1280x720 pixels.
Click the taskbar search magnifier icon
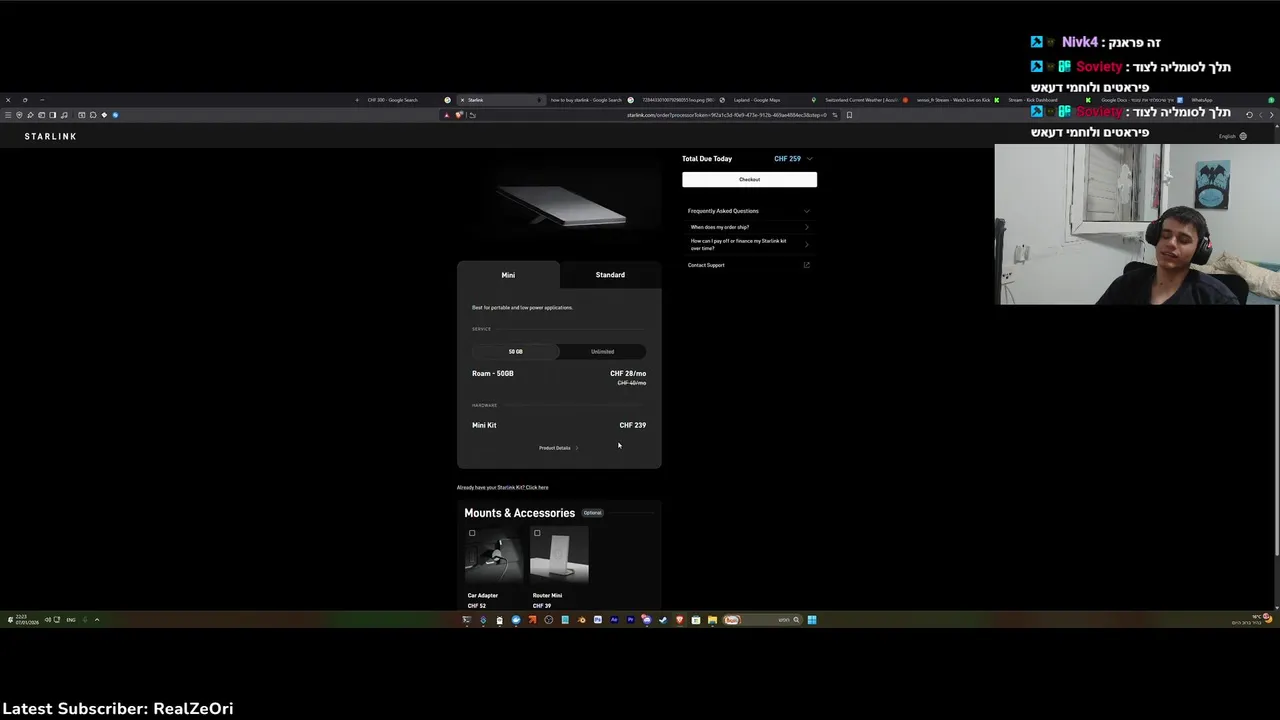coord(796,620)
